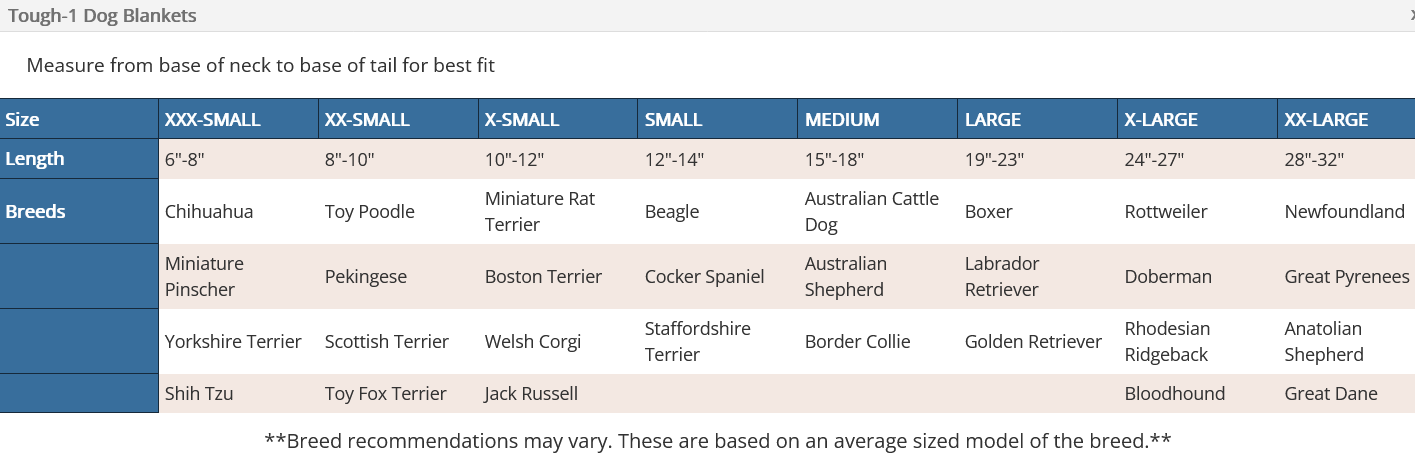Click the Great Dane cell
The width and height of the screenshot is (1415, 464).
(1346, 394)
